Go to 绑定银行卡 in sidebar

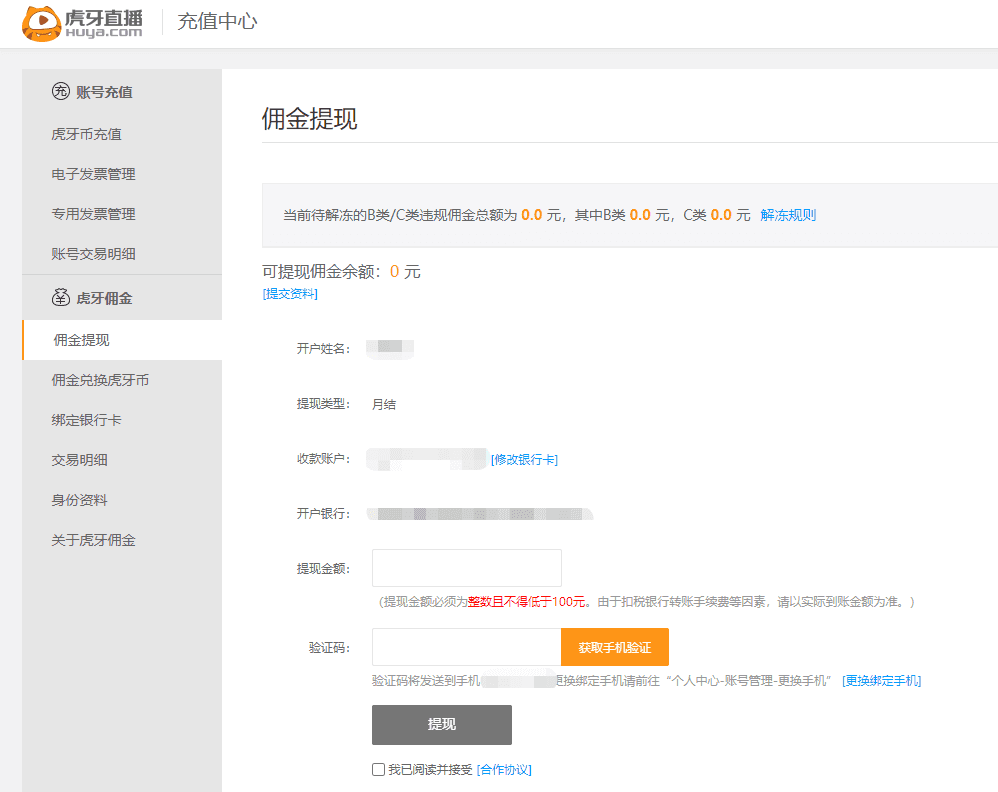pos(86,420)
